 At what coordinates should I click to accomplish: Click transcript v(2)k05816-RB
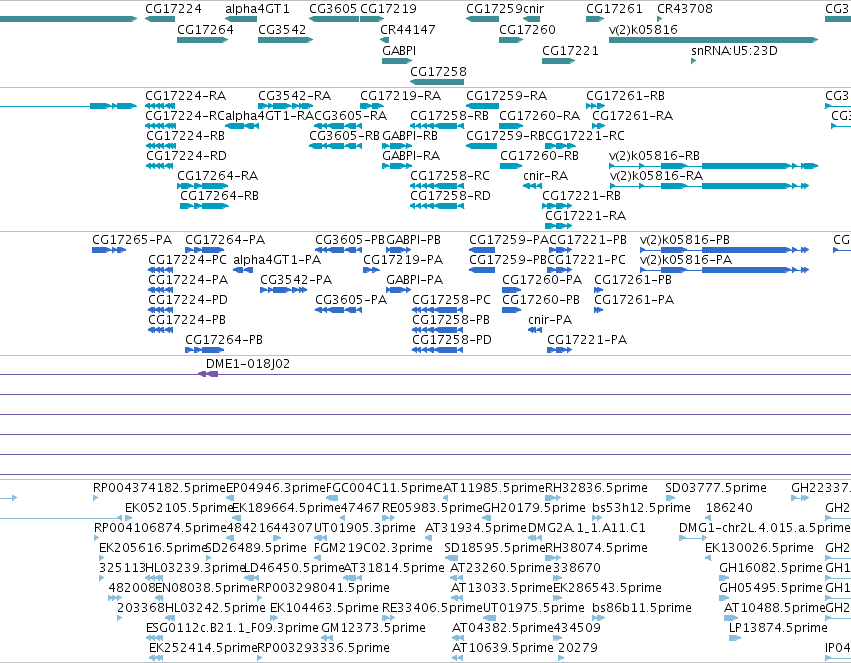(713, 166)
